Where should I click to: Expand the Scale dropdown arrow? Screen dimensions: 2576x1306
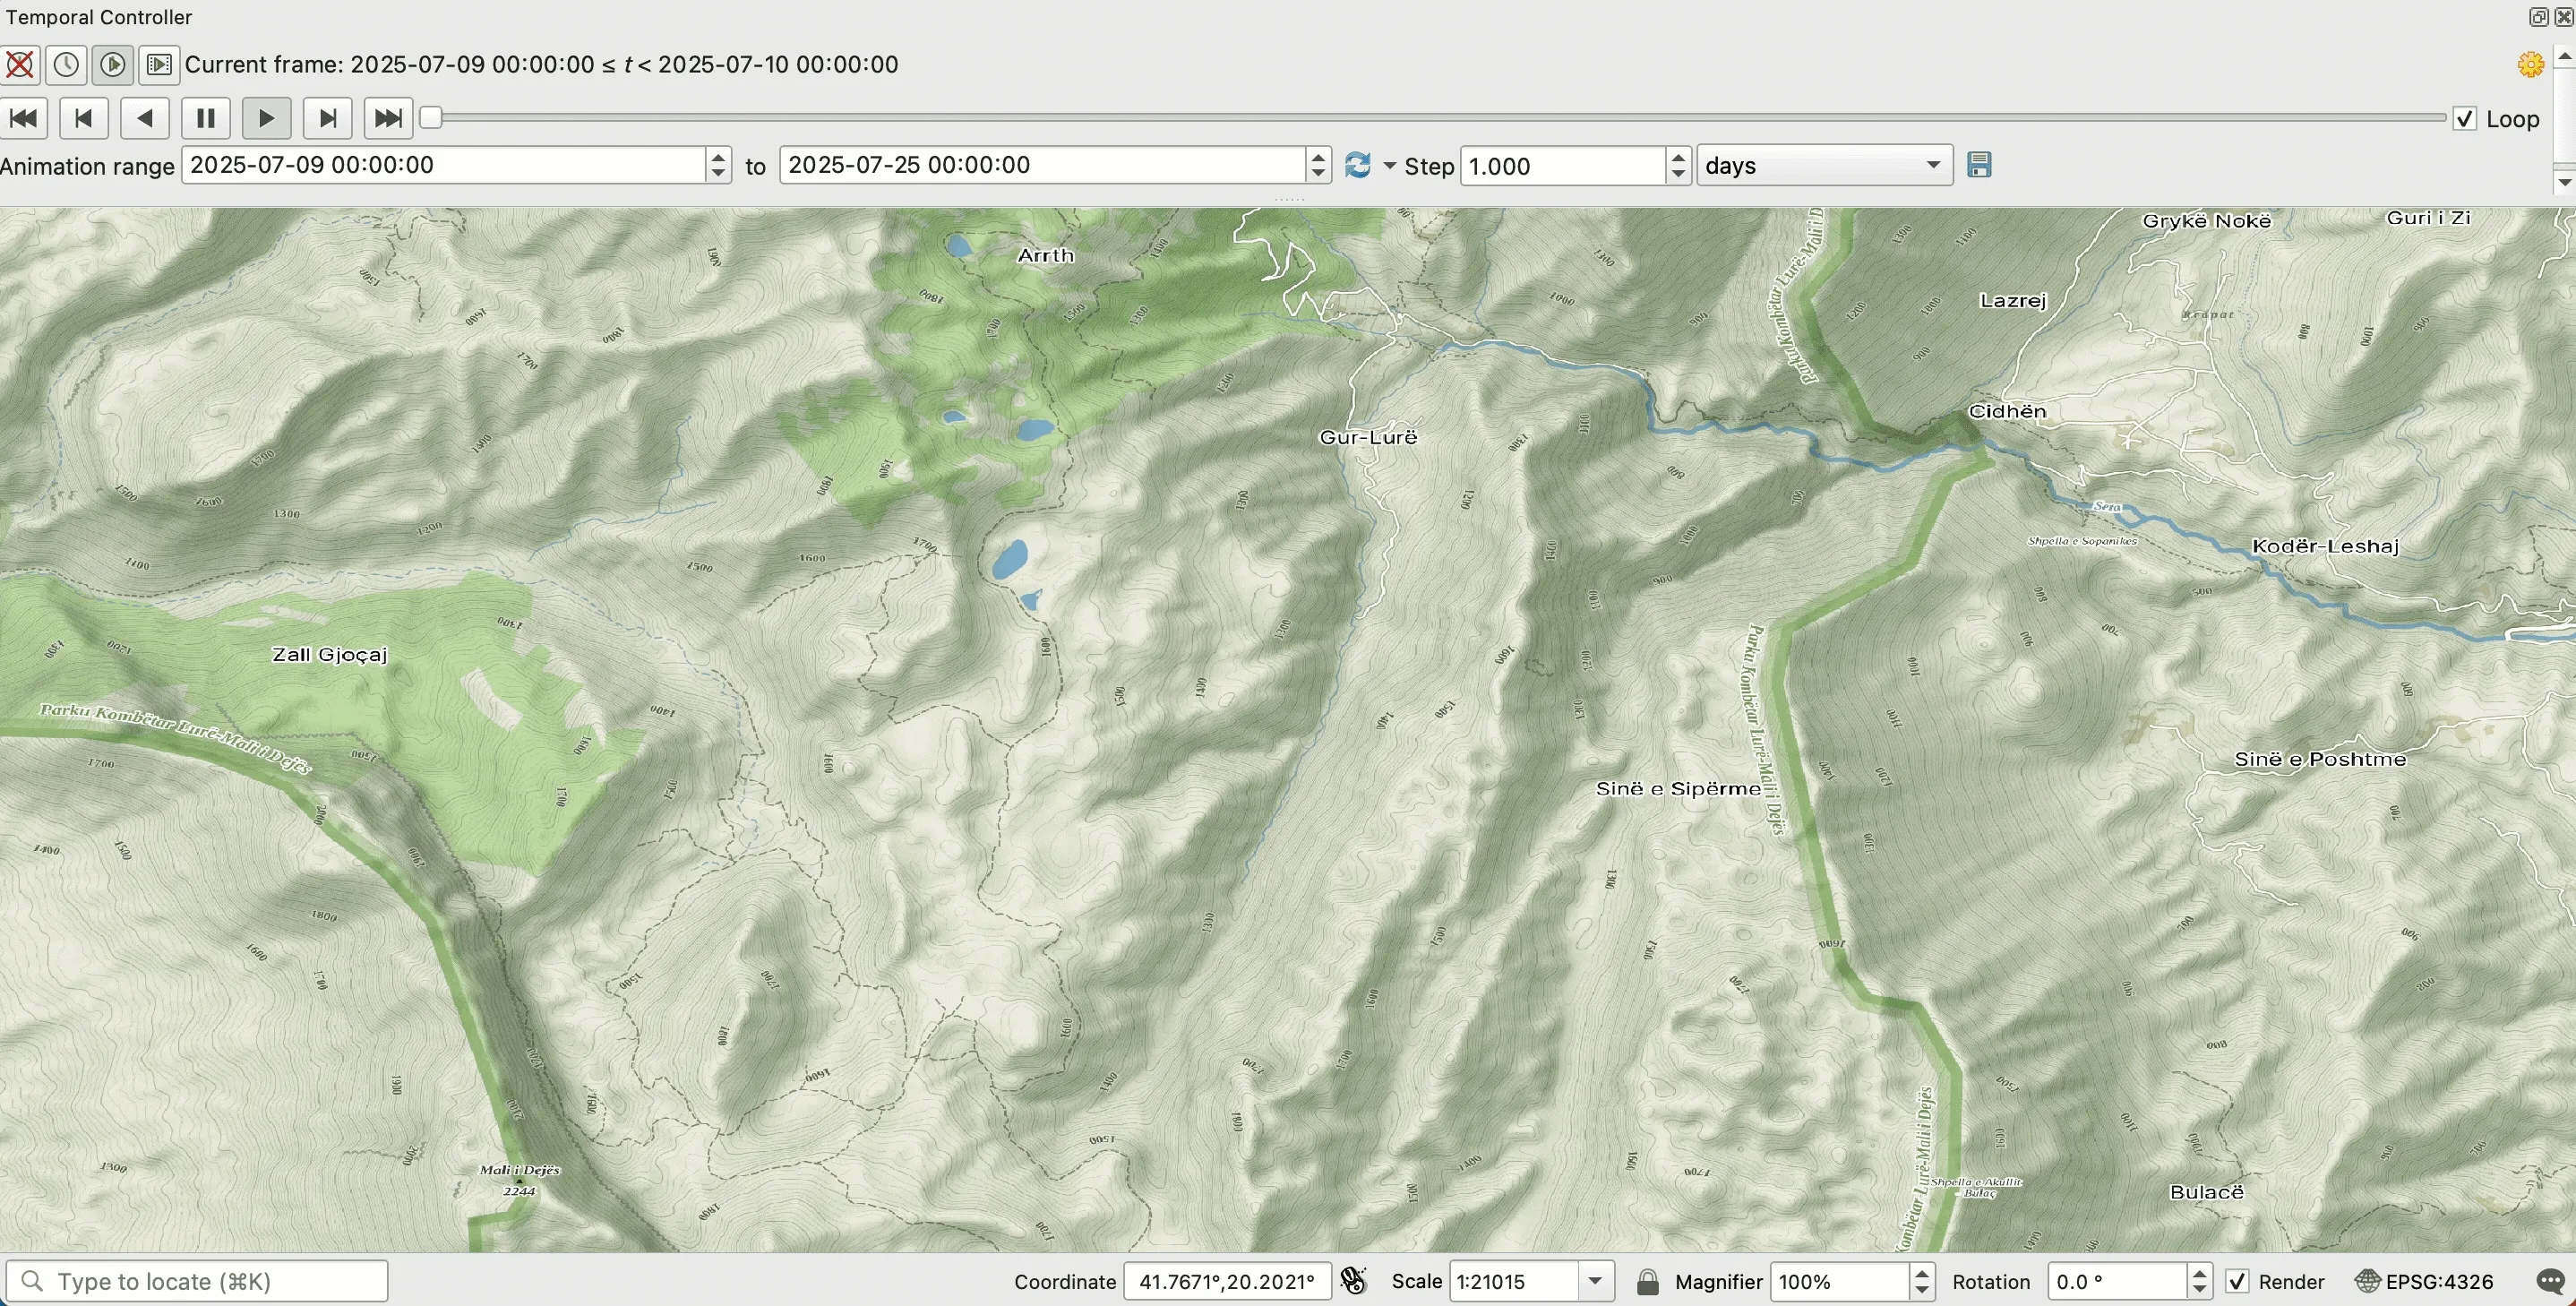click(x=1595, y=1281)
